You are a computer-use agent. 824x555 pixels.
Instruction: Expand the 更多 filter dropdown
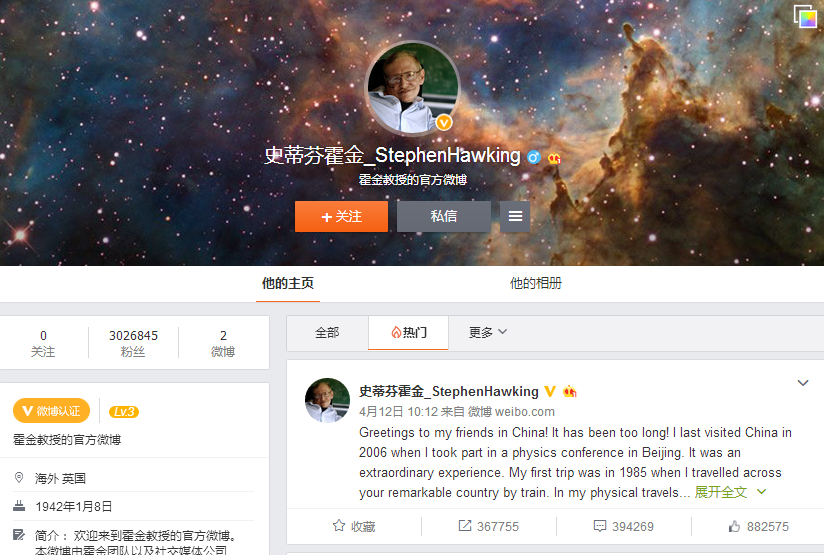tap(488, 332)
